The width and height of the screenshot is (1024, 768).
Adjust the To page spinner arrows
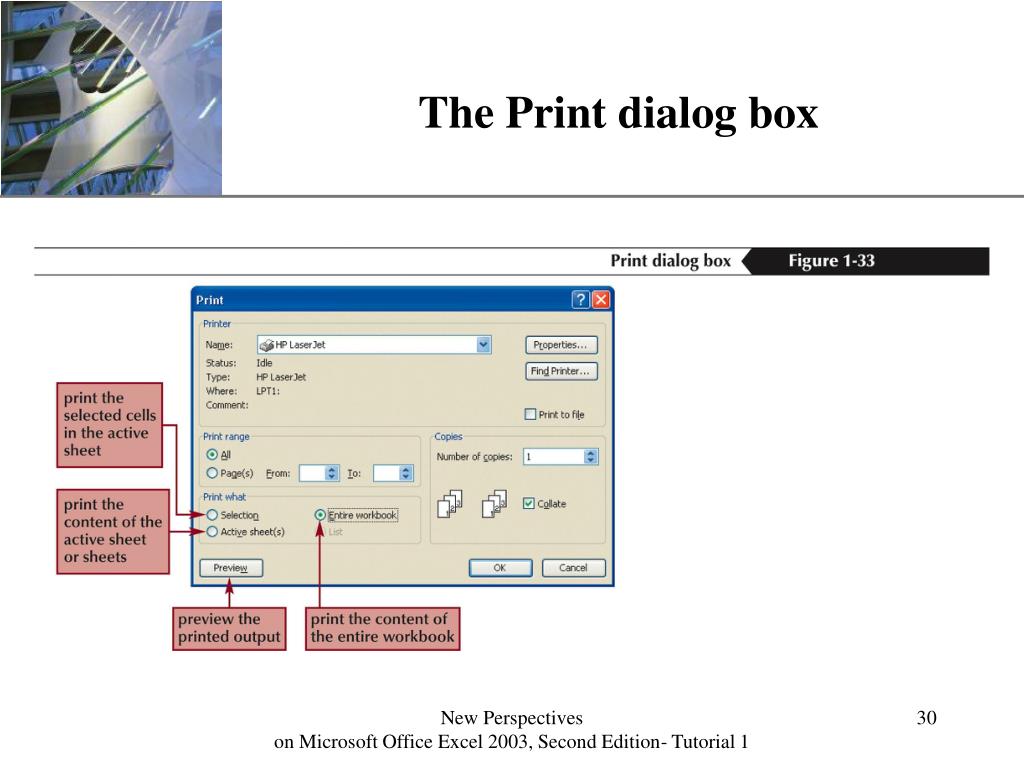(x=406, y=473)
